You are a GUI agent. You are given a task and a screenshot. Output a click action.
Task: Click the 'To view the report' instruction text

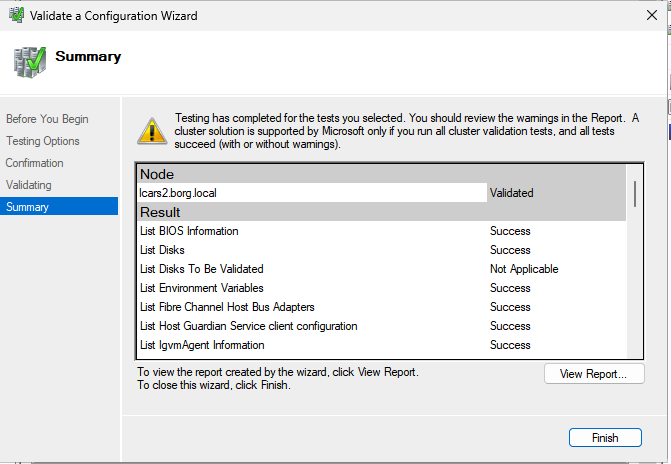[x=278, y=372]
